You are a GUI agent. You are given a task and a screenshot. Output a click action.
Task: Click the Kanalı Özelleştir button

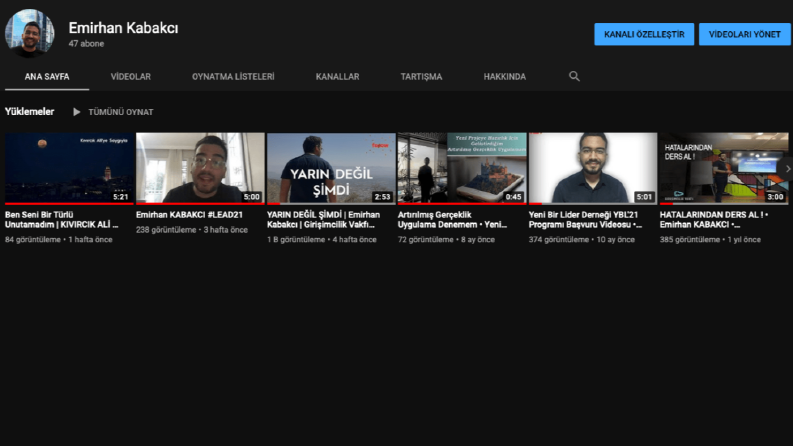(x=644, y=34)
